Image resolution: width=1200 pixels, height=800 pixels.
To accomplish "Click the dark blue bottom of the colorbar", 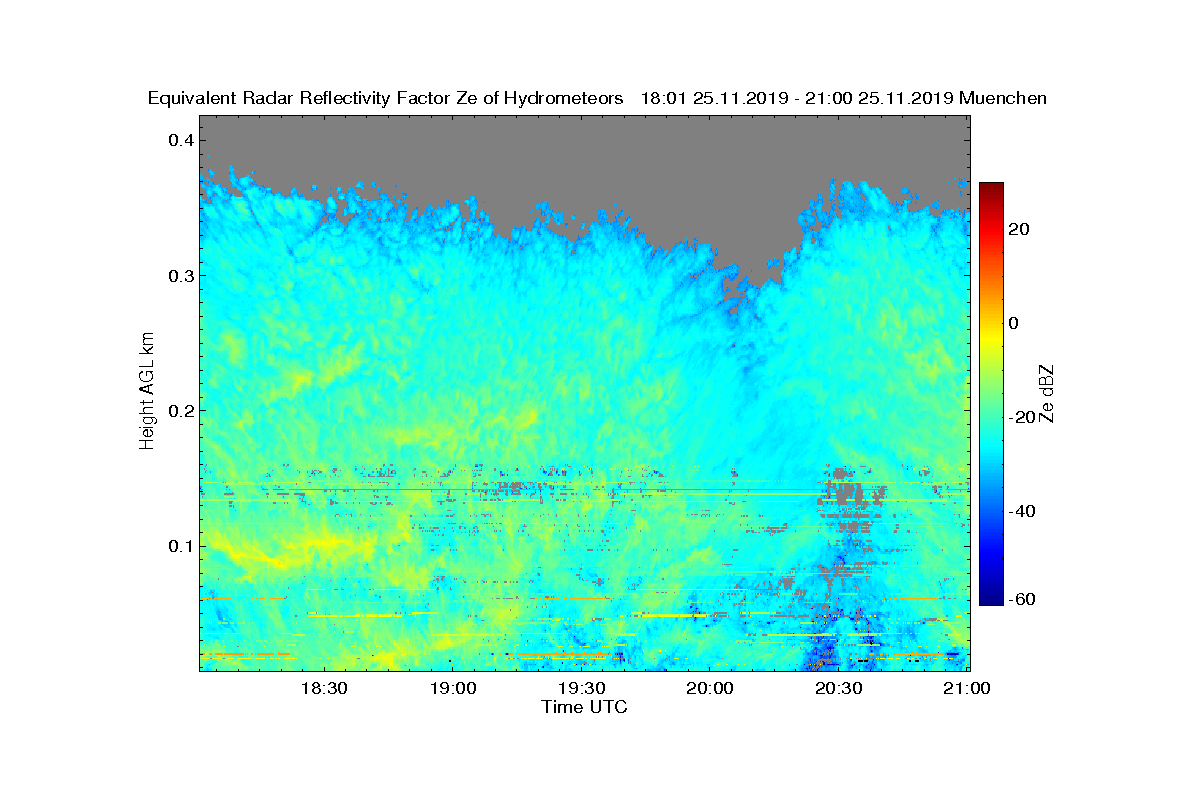I will (x=991, y=597).
